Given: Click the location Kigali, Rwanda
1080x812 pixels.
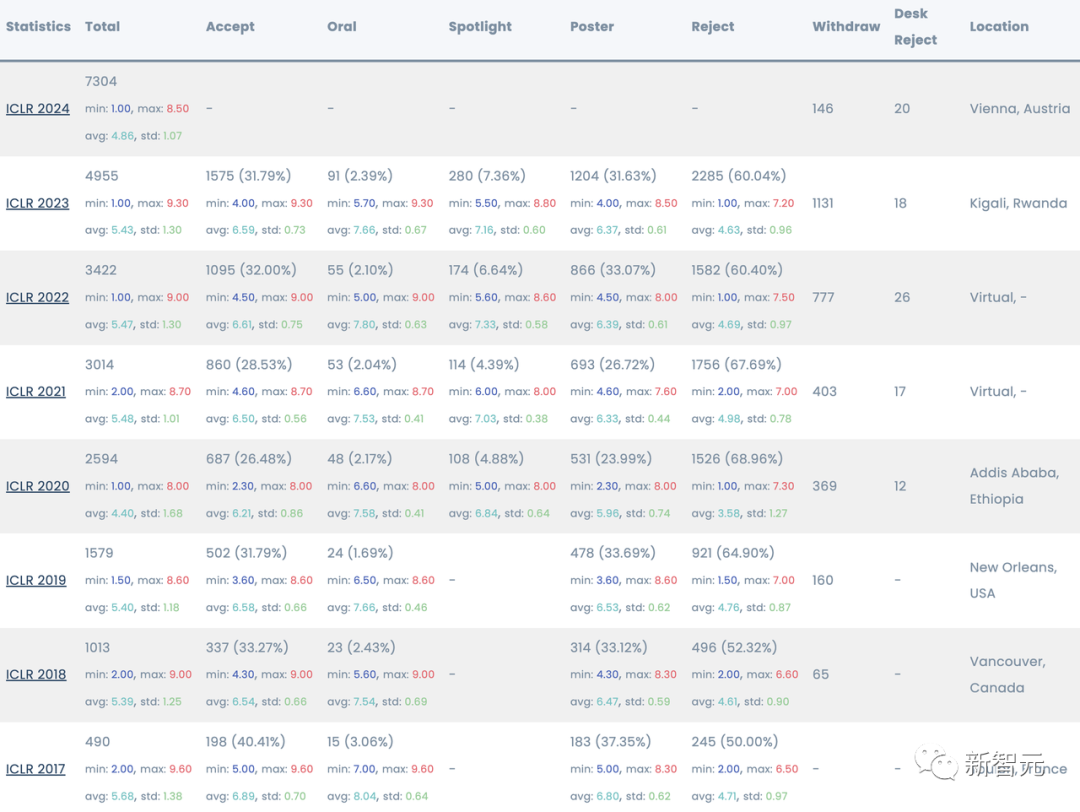Looking at the screenshot, I should coord(1018,203).
